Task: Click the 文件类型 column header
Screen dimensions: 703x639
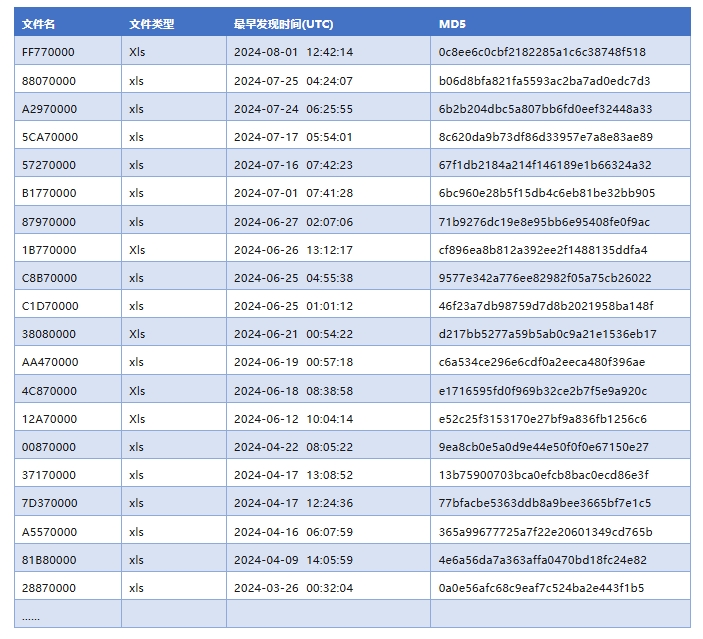Action: (x=151, y=23)
